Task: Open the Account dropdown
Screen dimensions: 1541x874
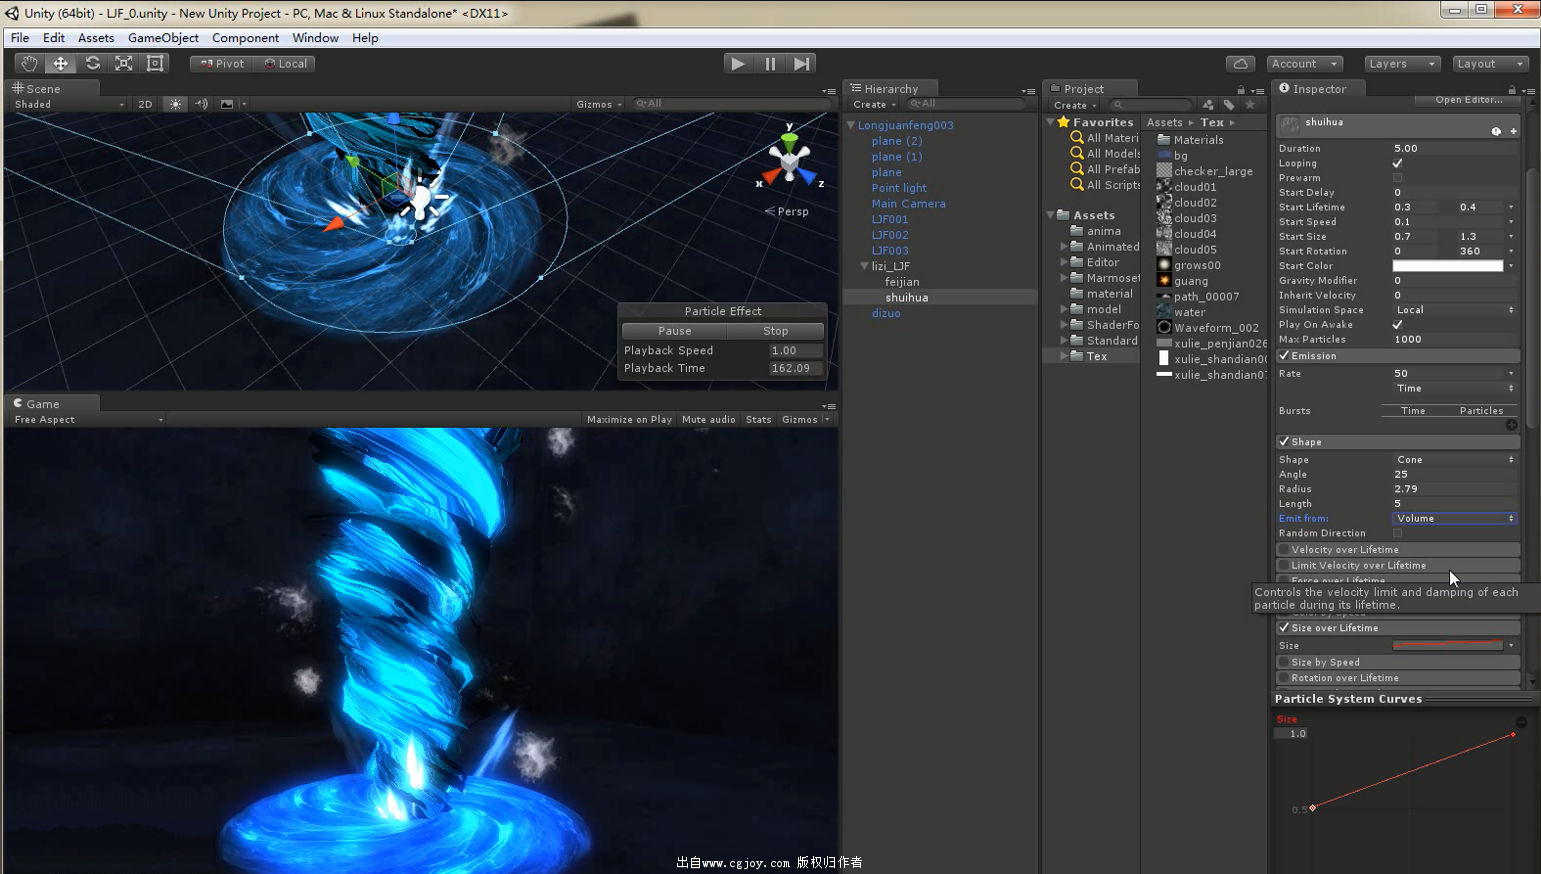Action: click(1305, 63)
